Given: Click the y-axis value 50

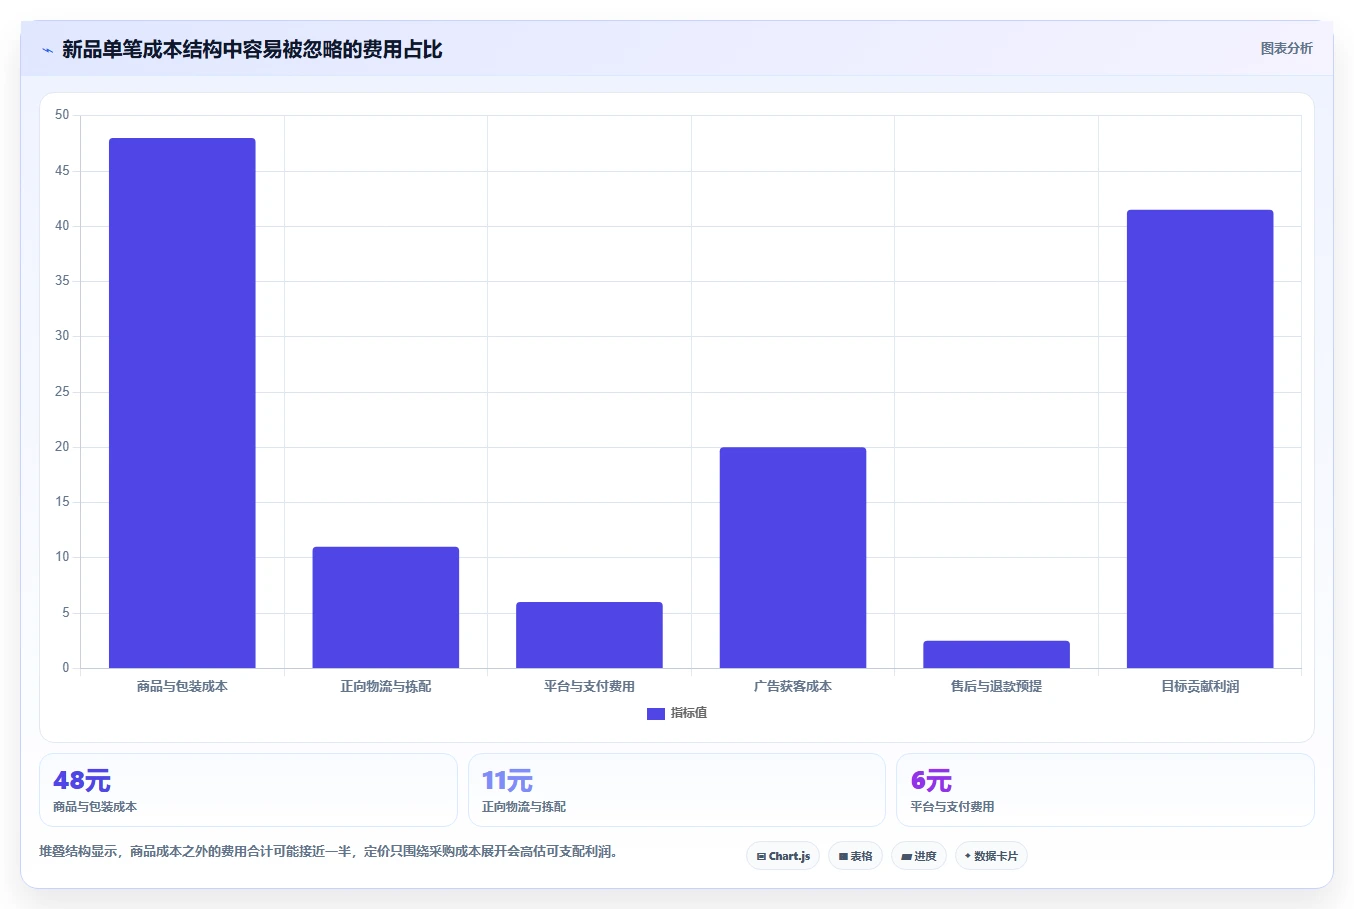Looking at the screenshot, I should pos(62,115).
